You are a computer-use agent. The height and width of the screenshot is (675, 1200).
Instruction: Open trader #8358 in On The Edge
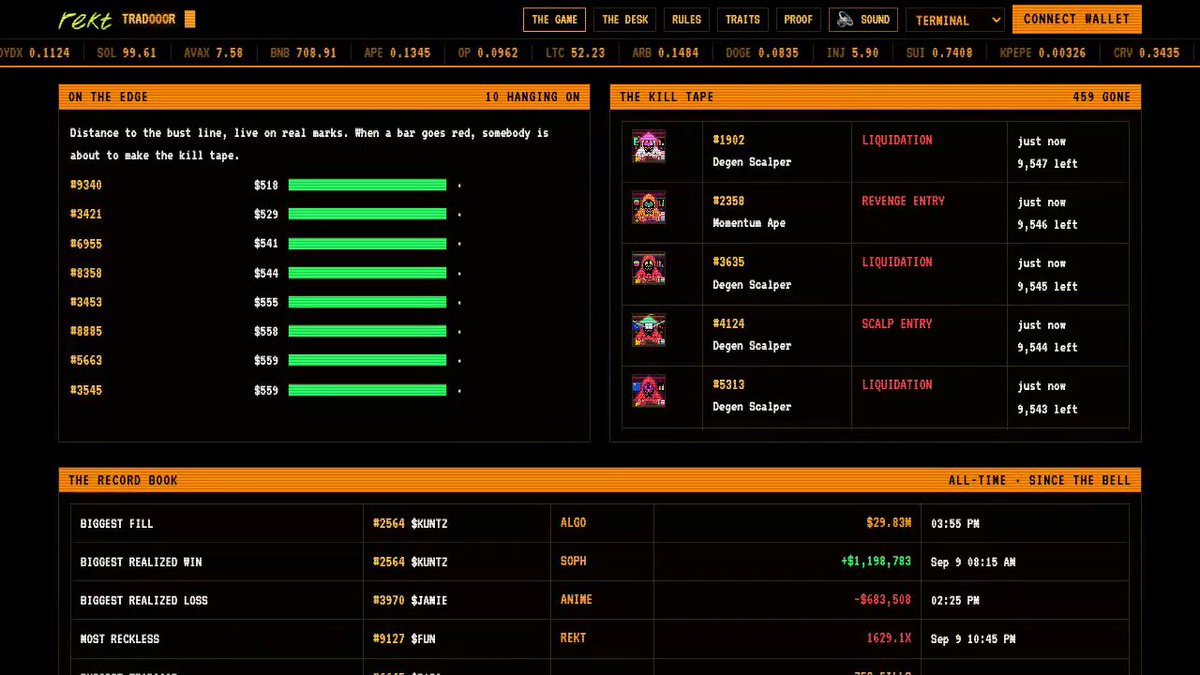[x=86, y=273]
